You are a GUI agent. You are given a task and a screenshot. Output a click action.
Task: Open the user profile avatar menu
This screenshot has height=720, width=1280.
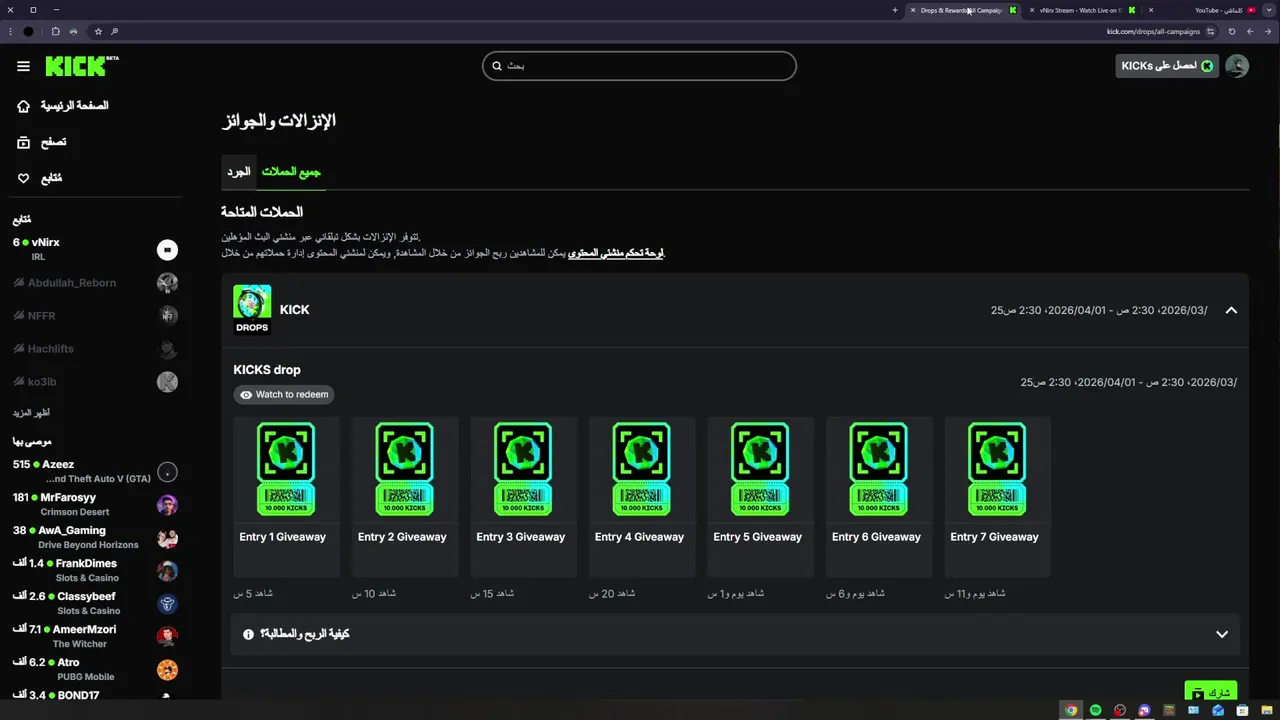1237,66
